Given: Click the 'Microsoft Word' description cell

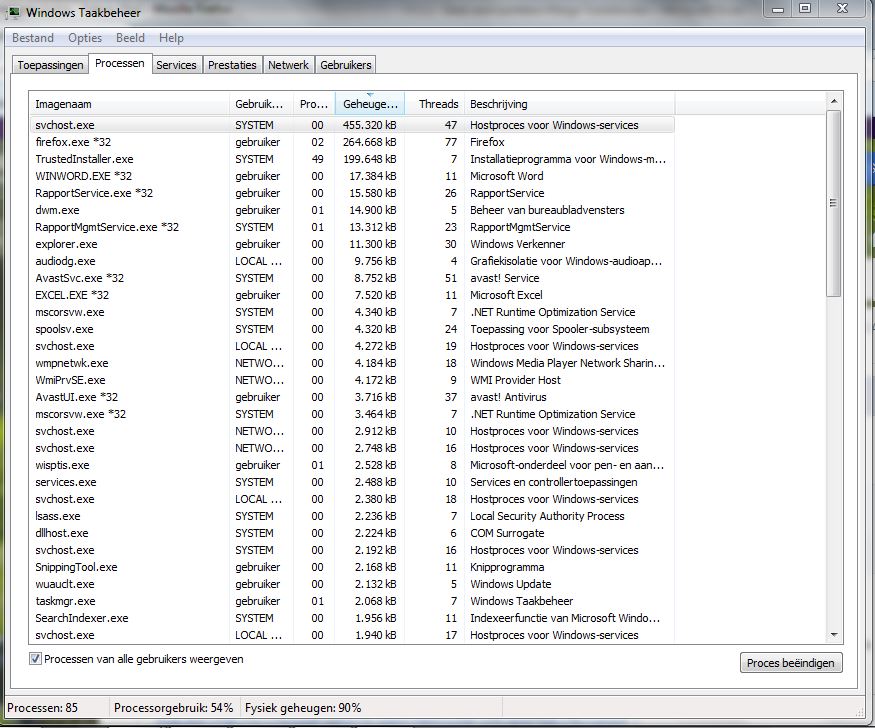Looking at the screenshot, I should tap(507, 176).
